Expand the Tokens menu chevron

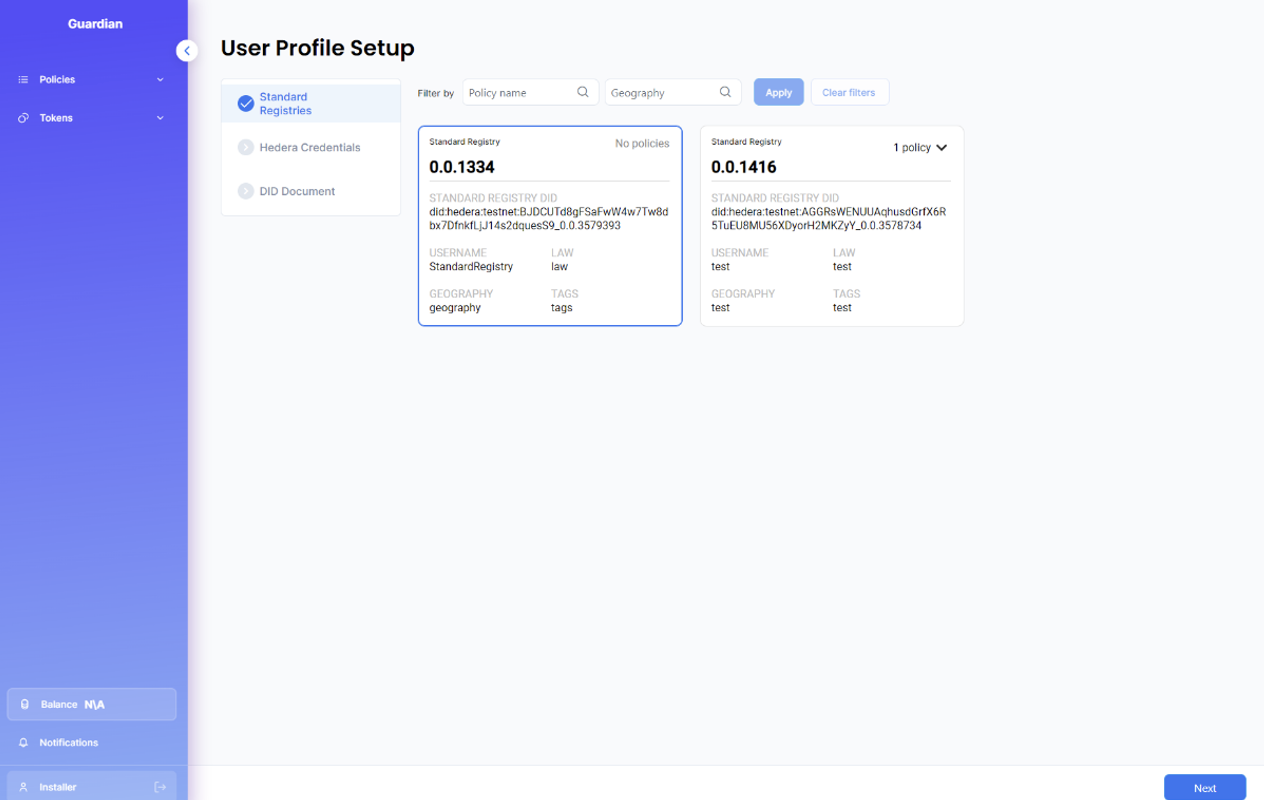(x=160, y=118)
